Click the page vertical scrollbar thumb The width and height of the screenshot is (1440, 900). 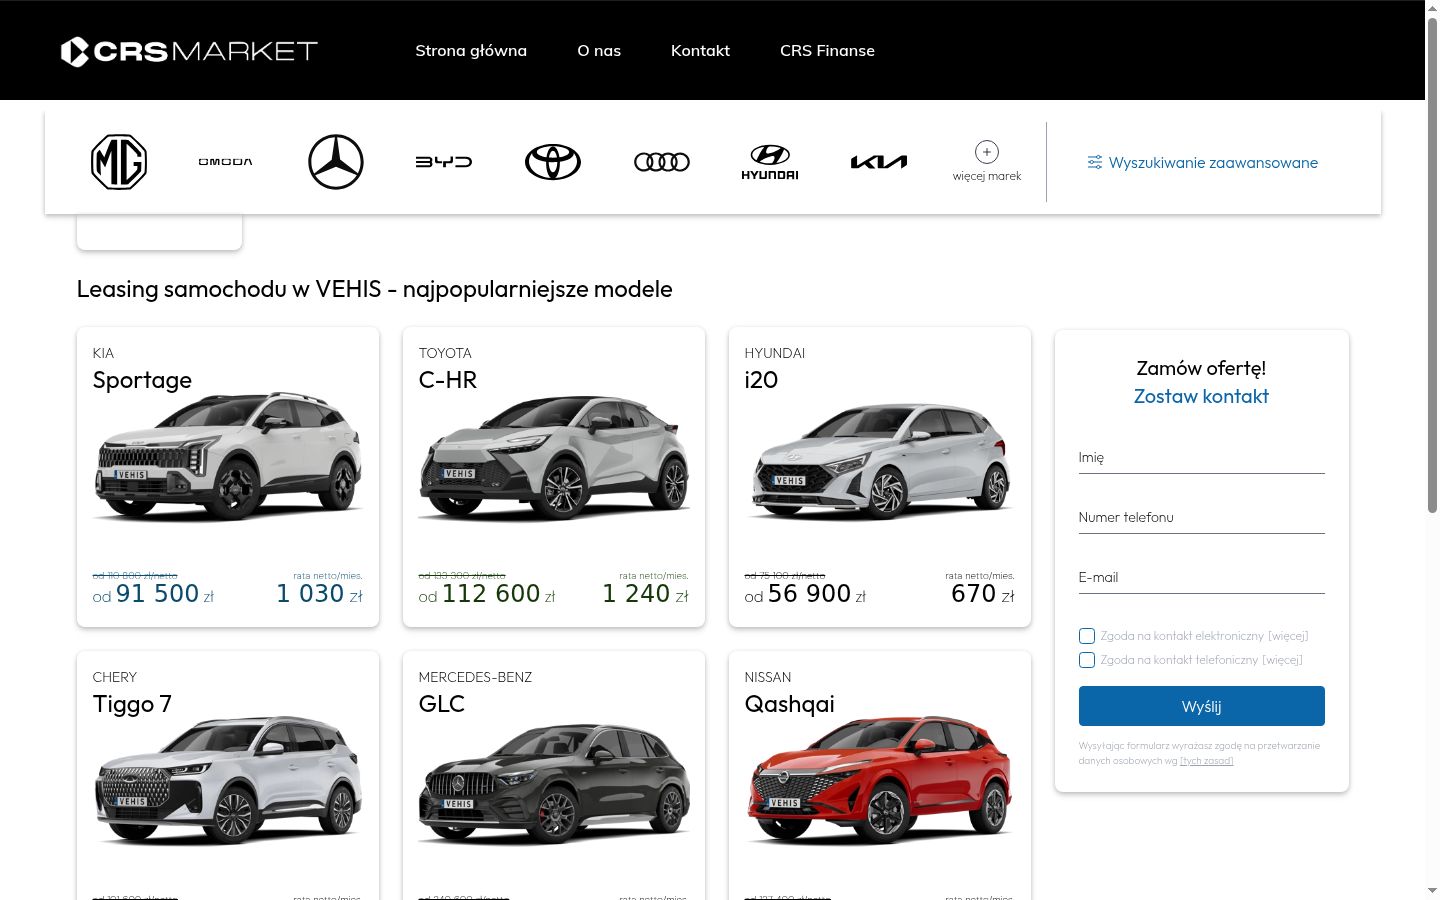tap(1432, 265)
